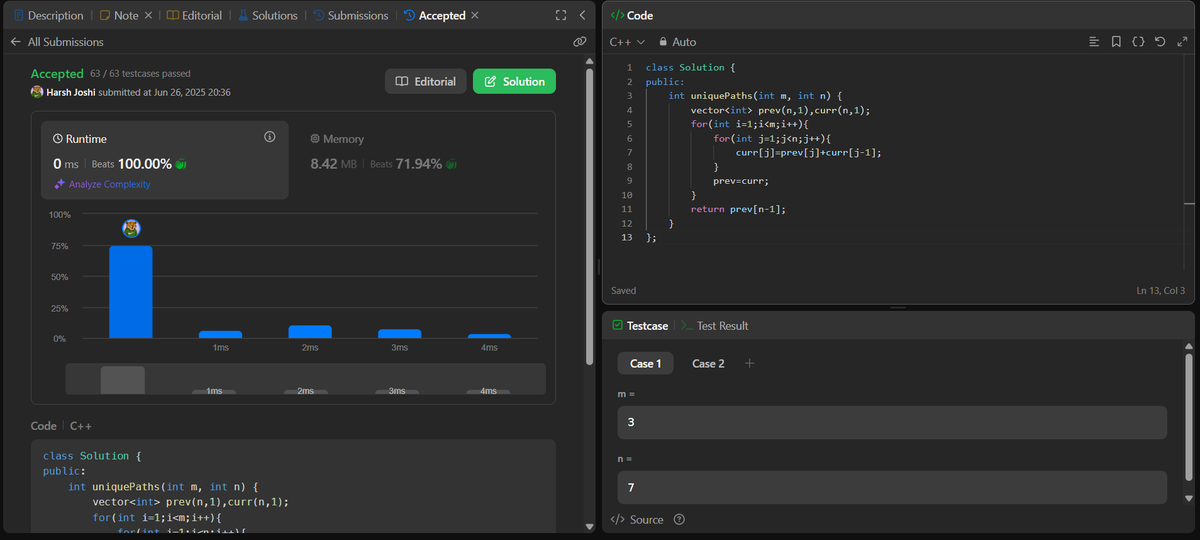1200x540 pixels.
Task: Switch to the Solutions tab
Action: pyautogui.click(x=267, y=16)
